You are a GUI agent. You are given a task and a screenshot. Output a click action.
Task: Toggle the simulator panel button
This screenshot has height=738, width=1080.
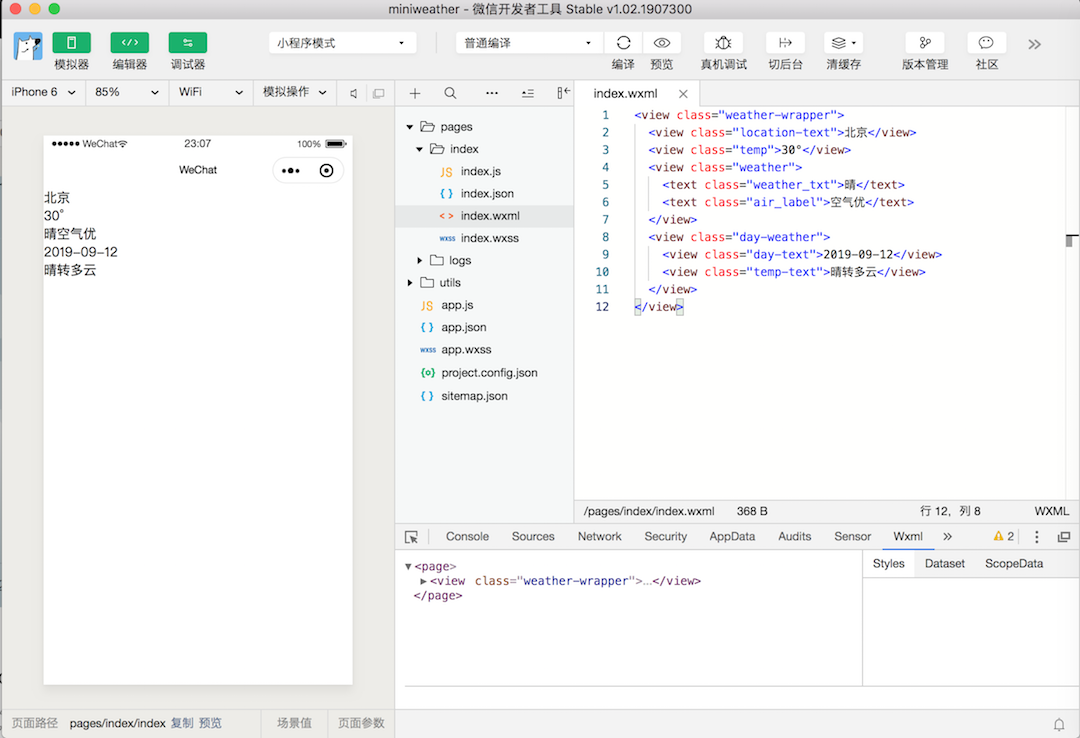pyautogui.click(x=71, y=43)
